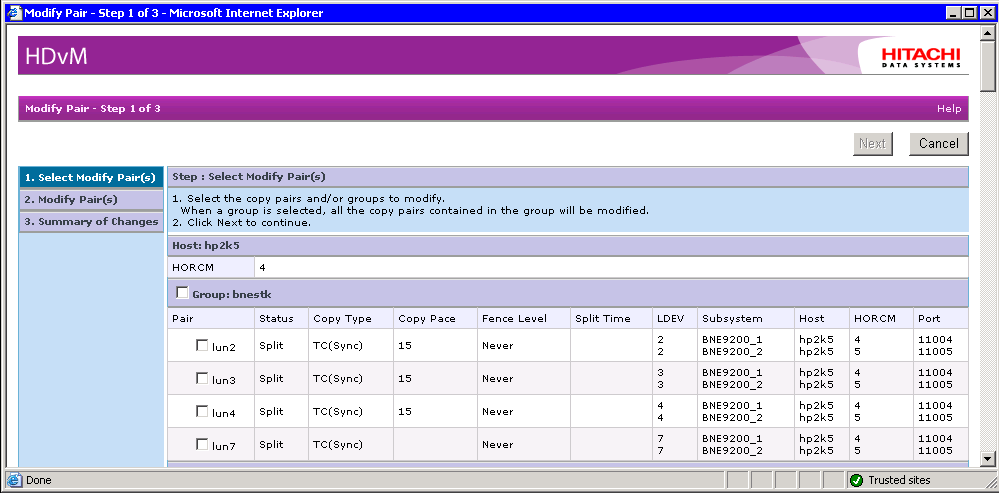Click the Done status bar text
Viewport: 999px width, 493px height.
click(39, 480)
